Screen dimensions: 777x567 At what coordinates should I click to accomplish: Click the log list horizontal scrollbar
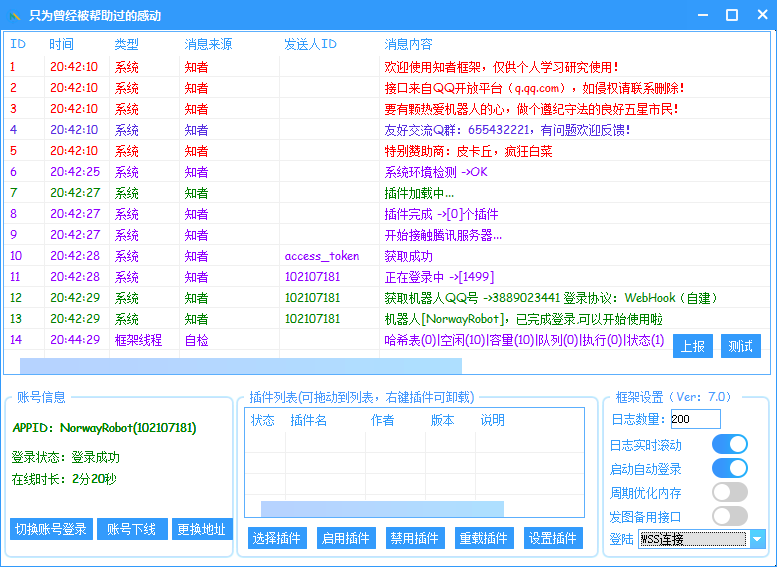tap(241, 366)
